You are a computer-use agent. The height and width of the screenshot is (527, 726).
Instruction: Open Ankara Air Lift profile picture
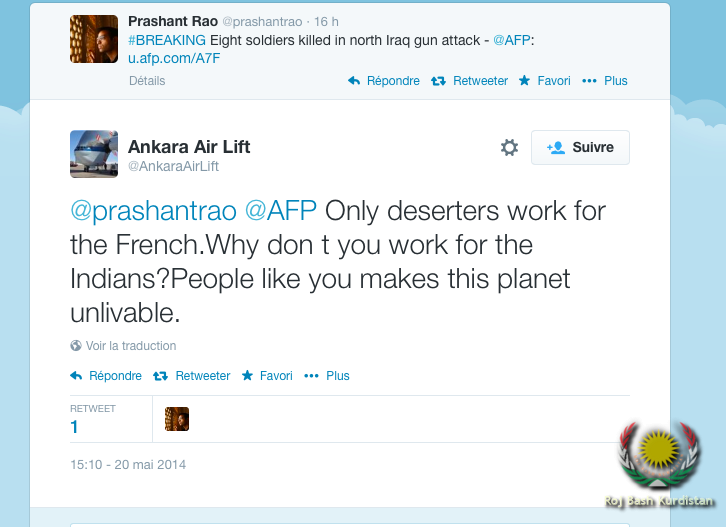(x=94, y=154)
